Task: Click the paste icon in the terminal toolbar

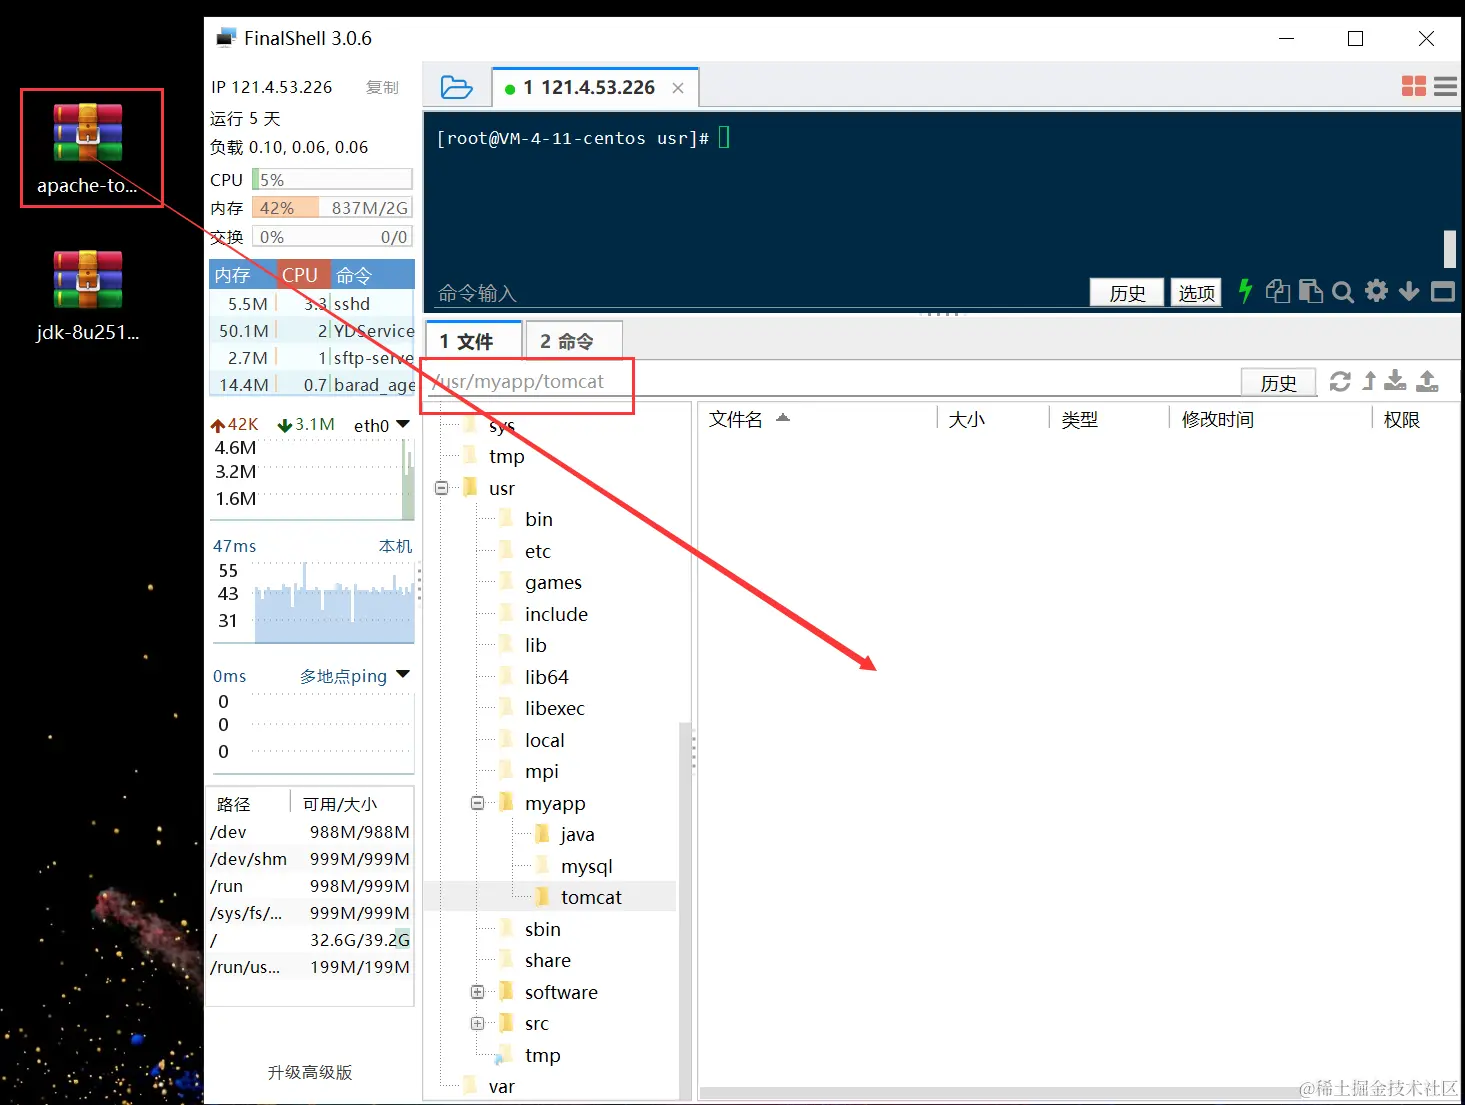Action: [x=1311, y=291]
